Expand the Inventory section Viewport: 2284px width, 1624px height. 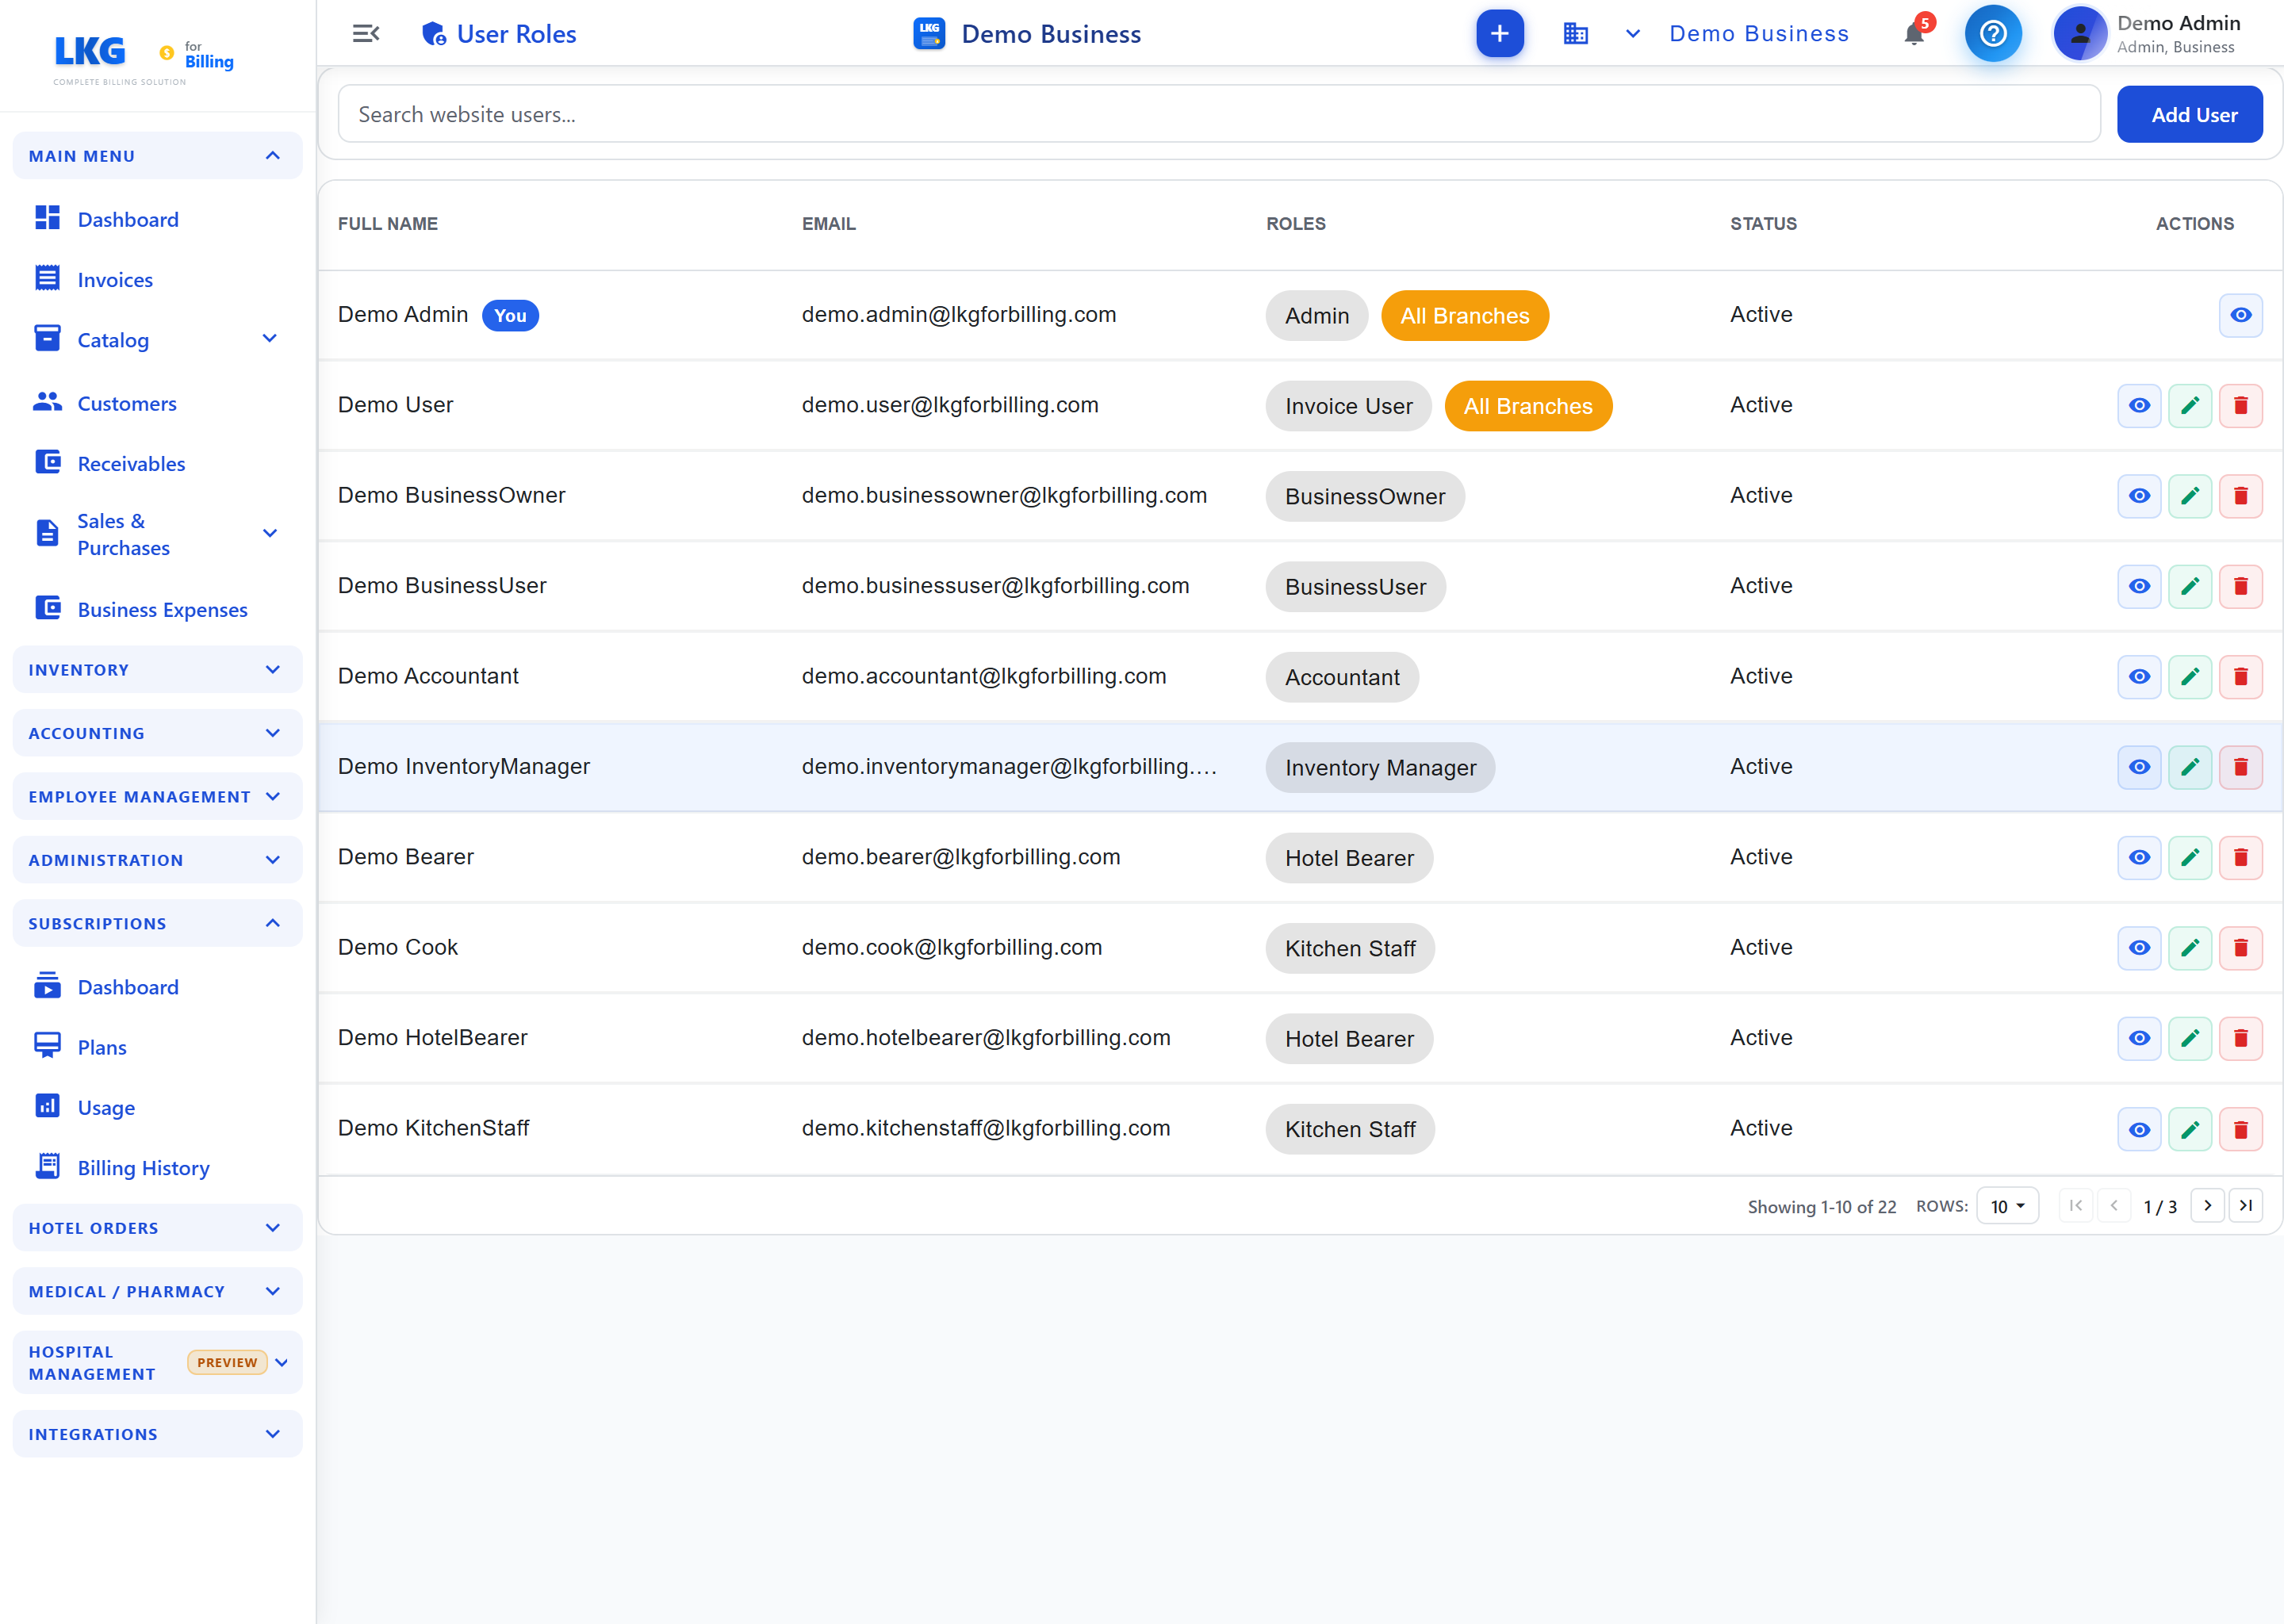click(x=157, y=670)
